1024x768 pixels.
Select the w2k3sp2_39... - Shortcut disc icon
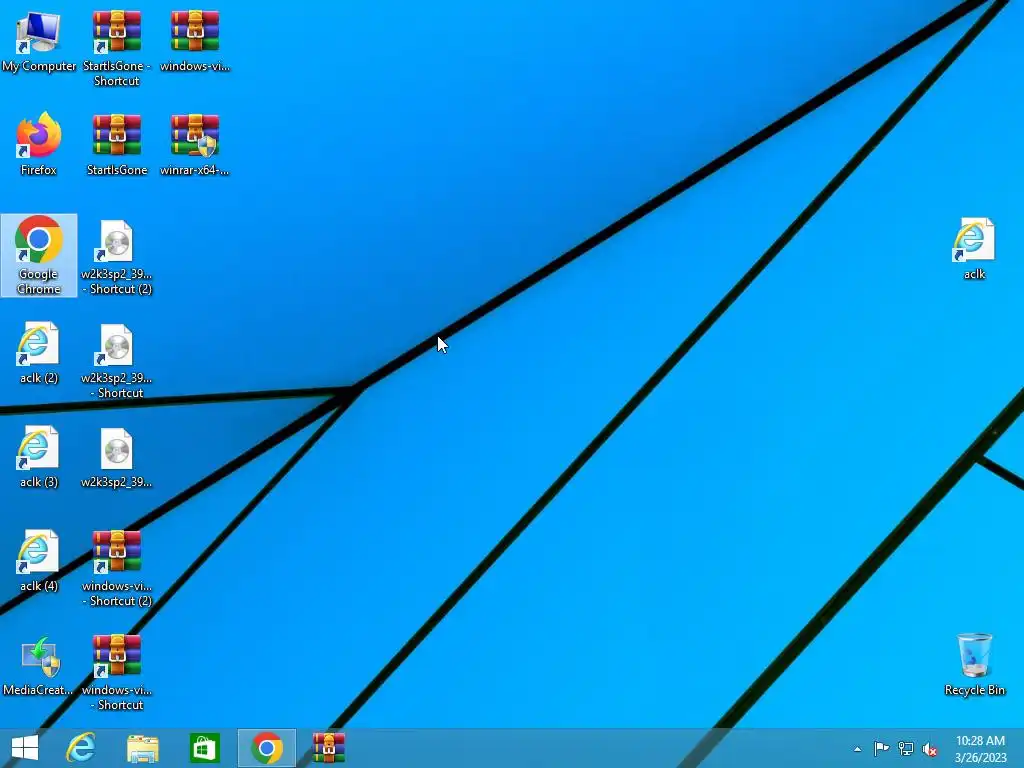pos(116,360)
